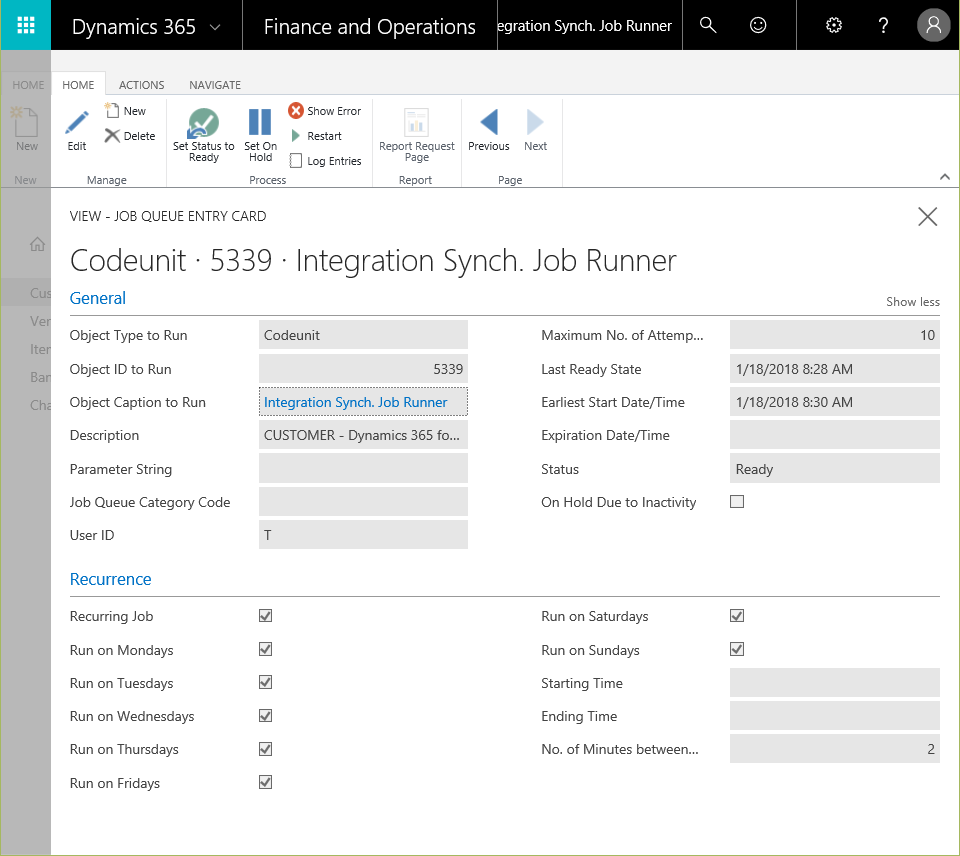Select the active HOME ribbon tab

coord(78,85)
